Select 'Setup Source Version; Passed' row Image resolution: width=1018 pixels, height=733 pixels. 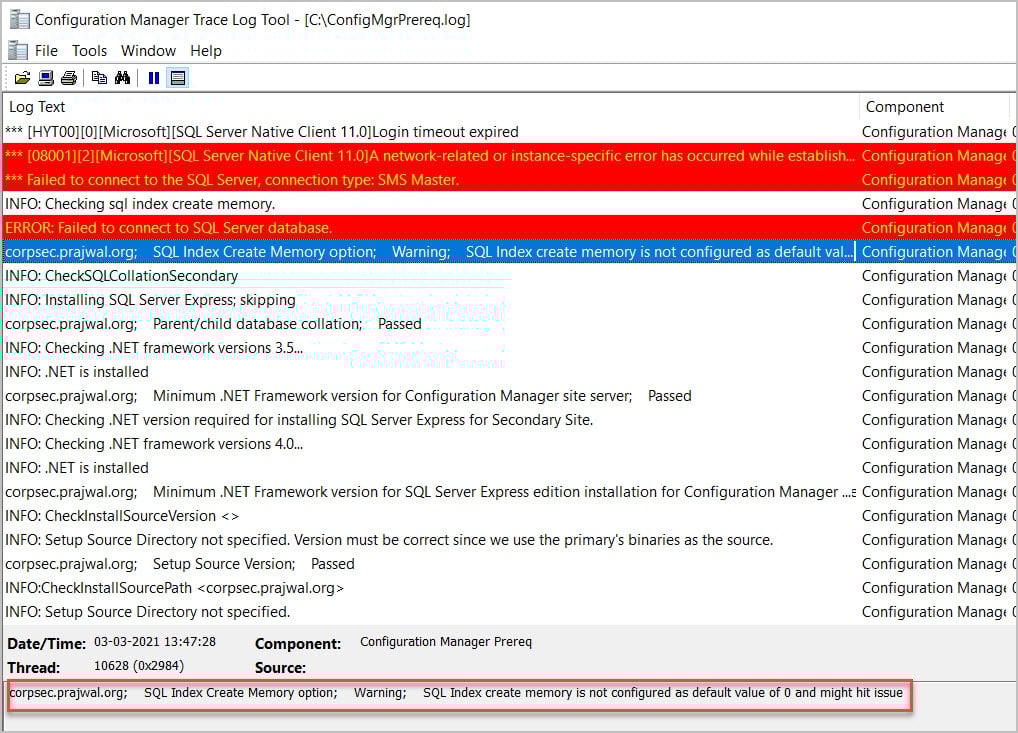click(x=509, y=564)
